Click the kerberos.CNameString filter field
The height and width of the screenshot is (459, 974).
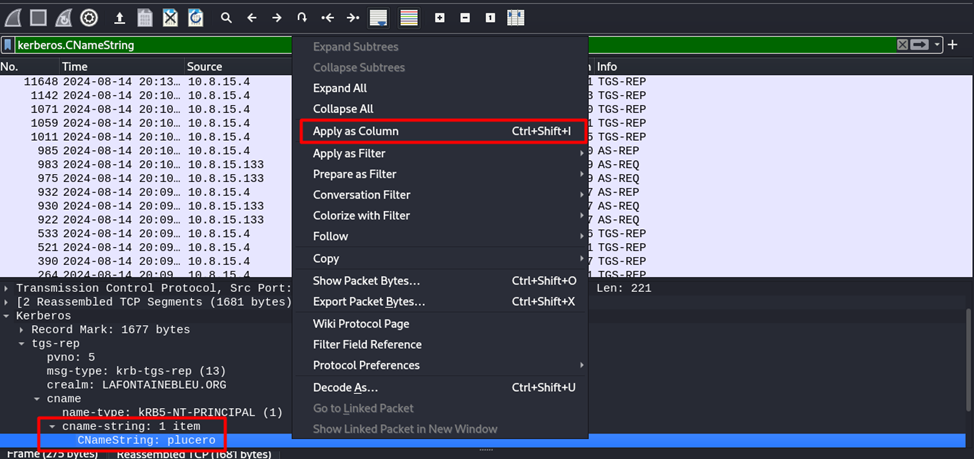(453, 45)
